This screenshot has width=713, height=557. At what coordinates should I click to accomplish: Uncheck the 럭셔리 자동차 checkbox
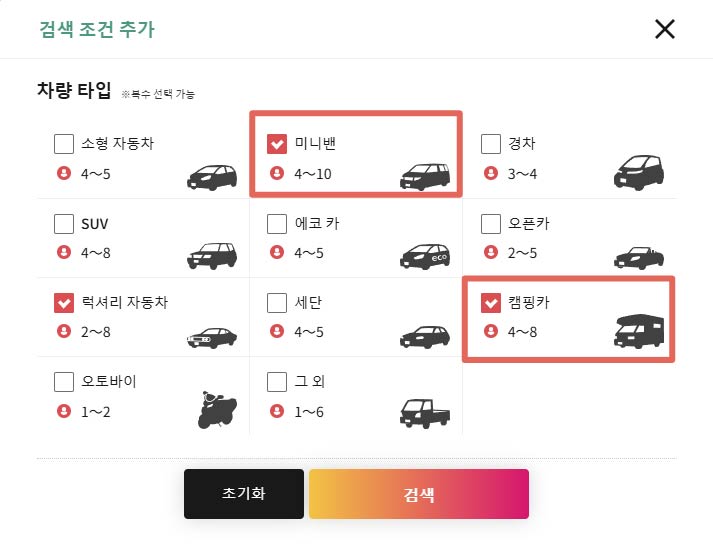[x=64, y=303]
